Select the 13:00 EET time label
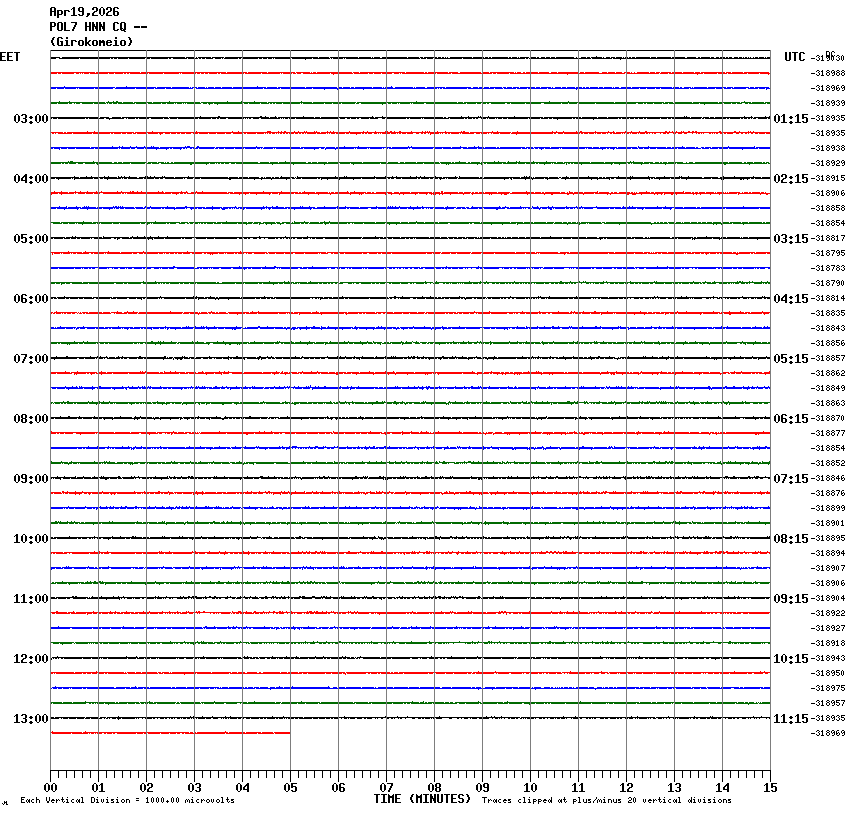Image resolution: width=850 pixels, height=814 pixels. click(30, 719)
